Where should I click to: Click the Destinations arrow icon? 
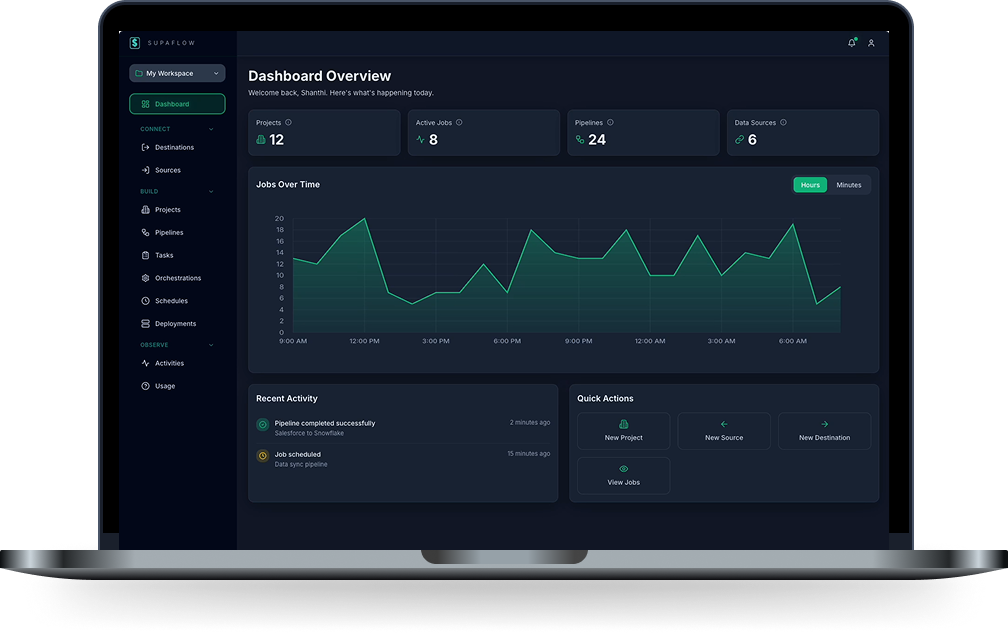[x=145, y=147]
